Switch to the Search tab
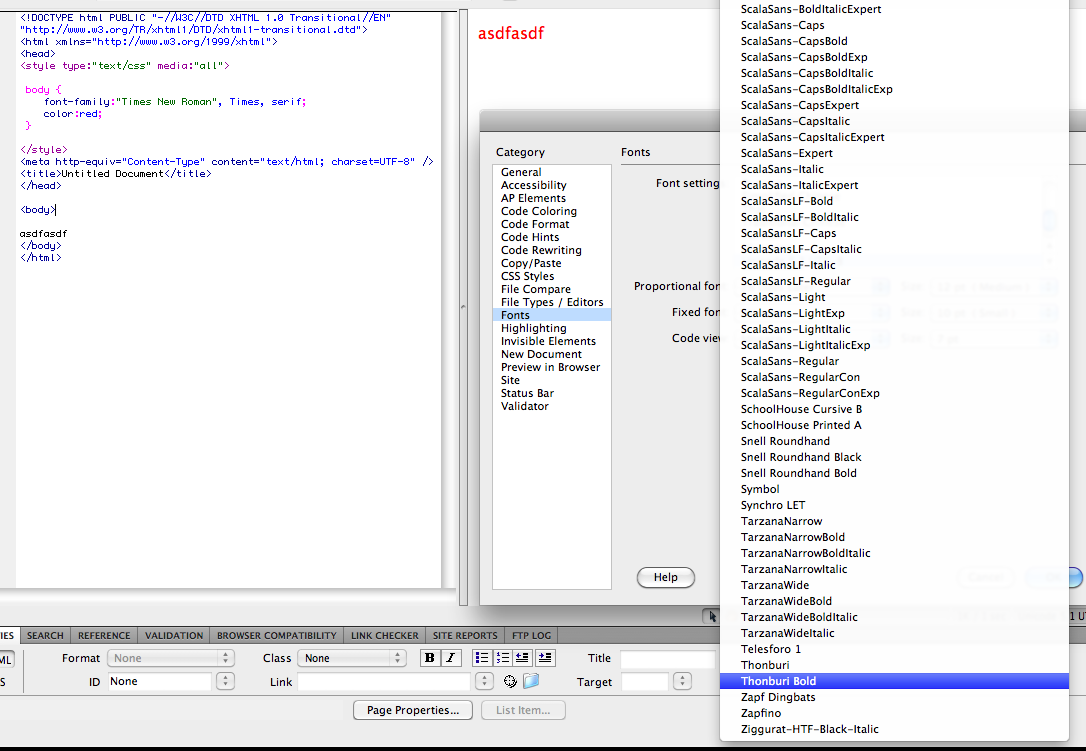 pos(45,635)
